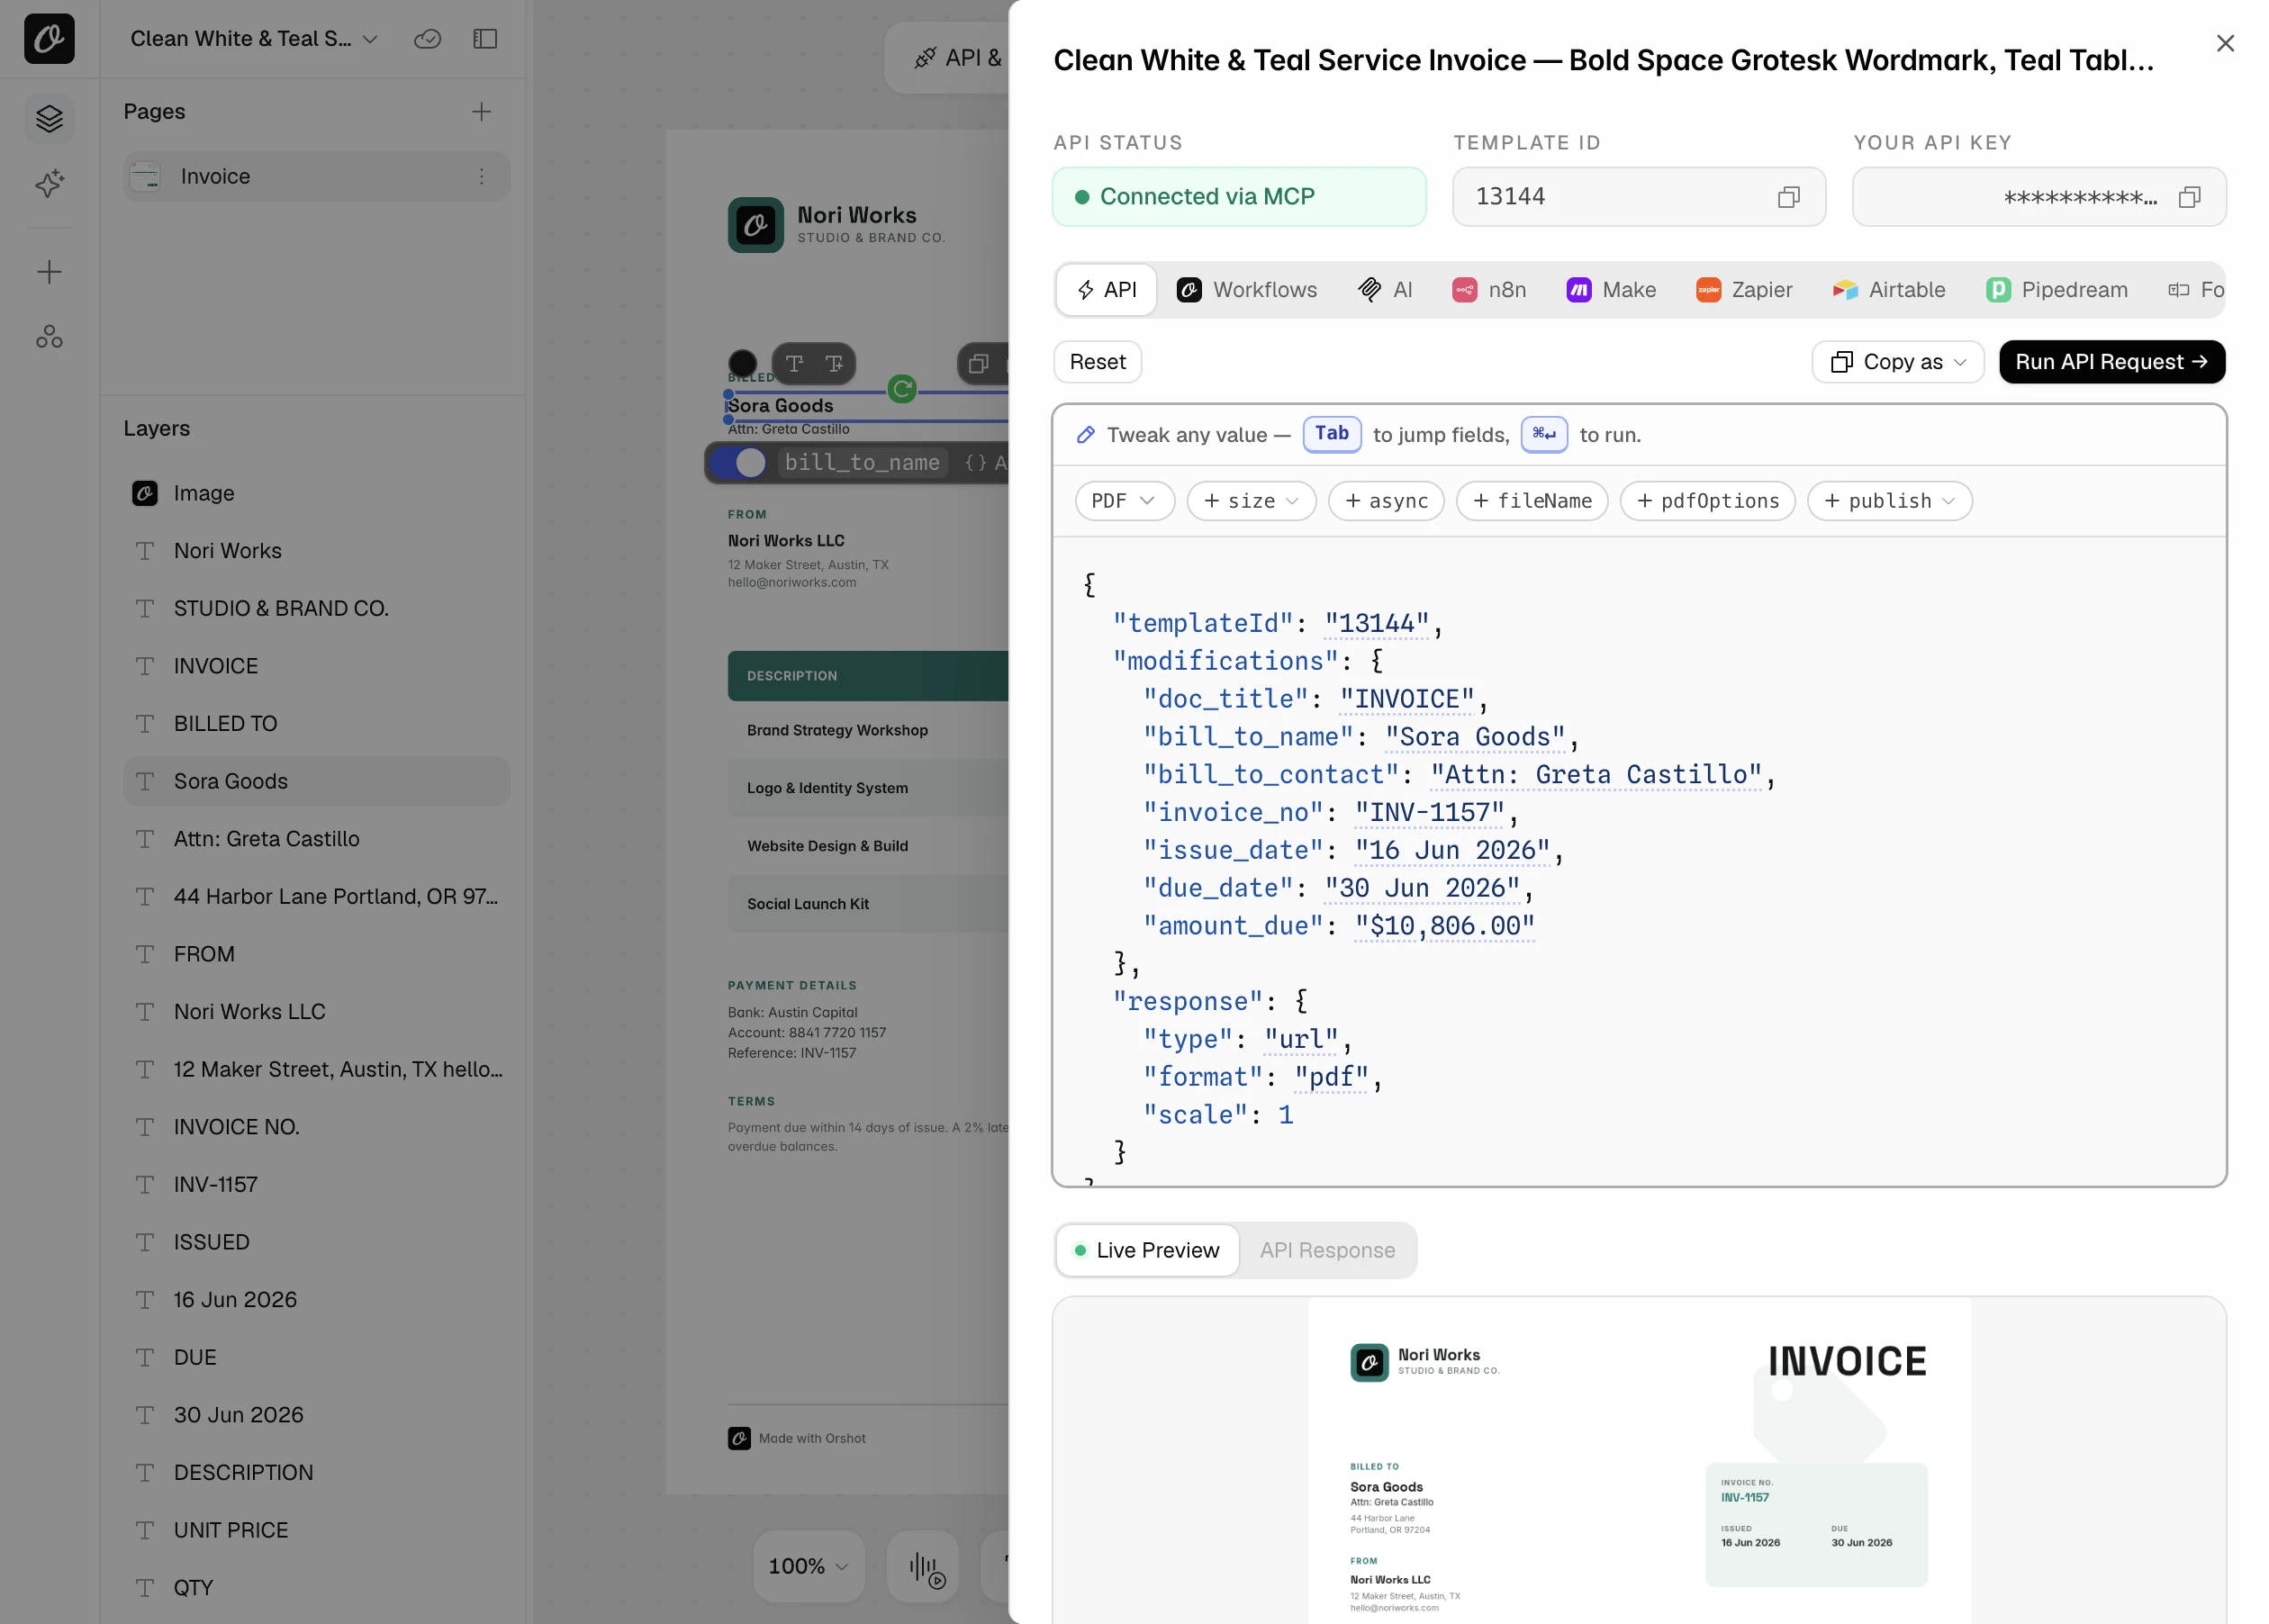Open the 100% zoom level dropdown

point(809,1567)
